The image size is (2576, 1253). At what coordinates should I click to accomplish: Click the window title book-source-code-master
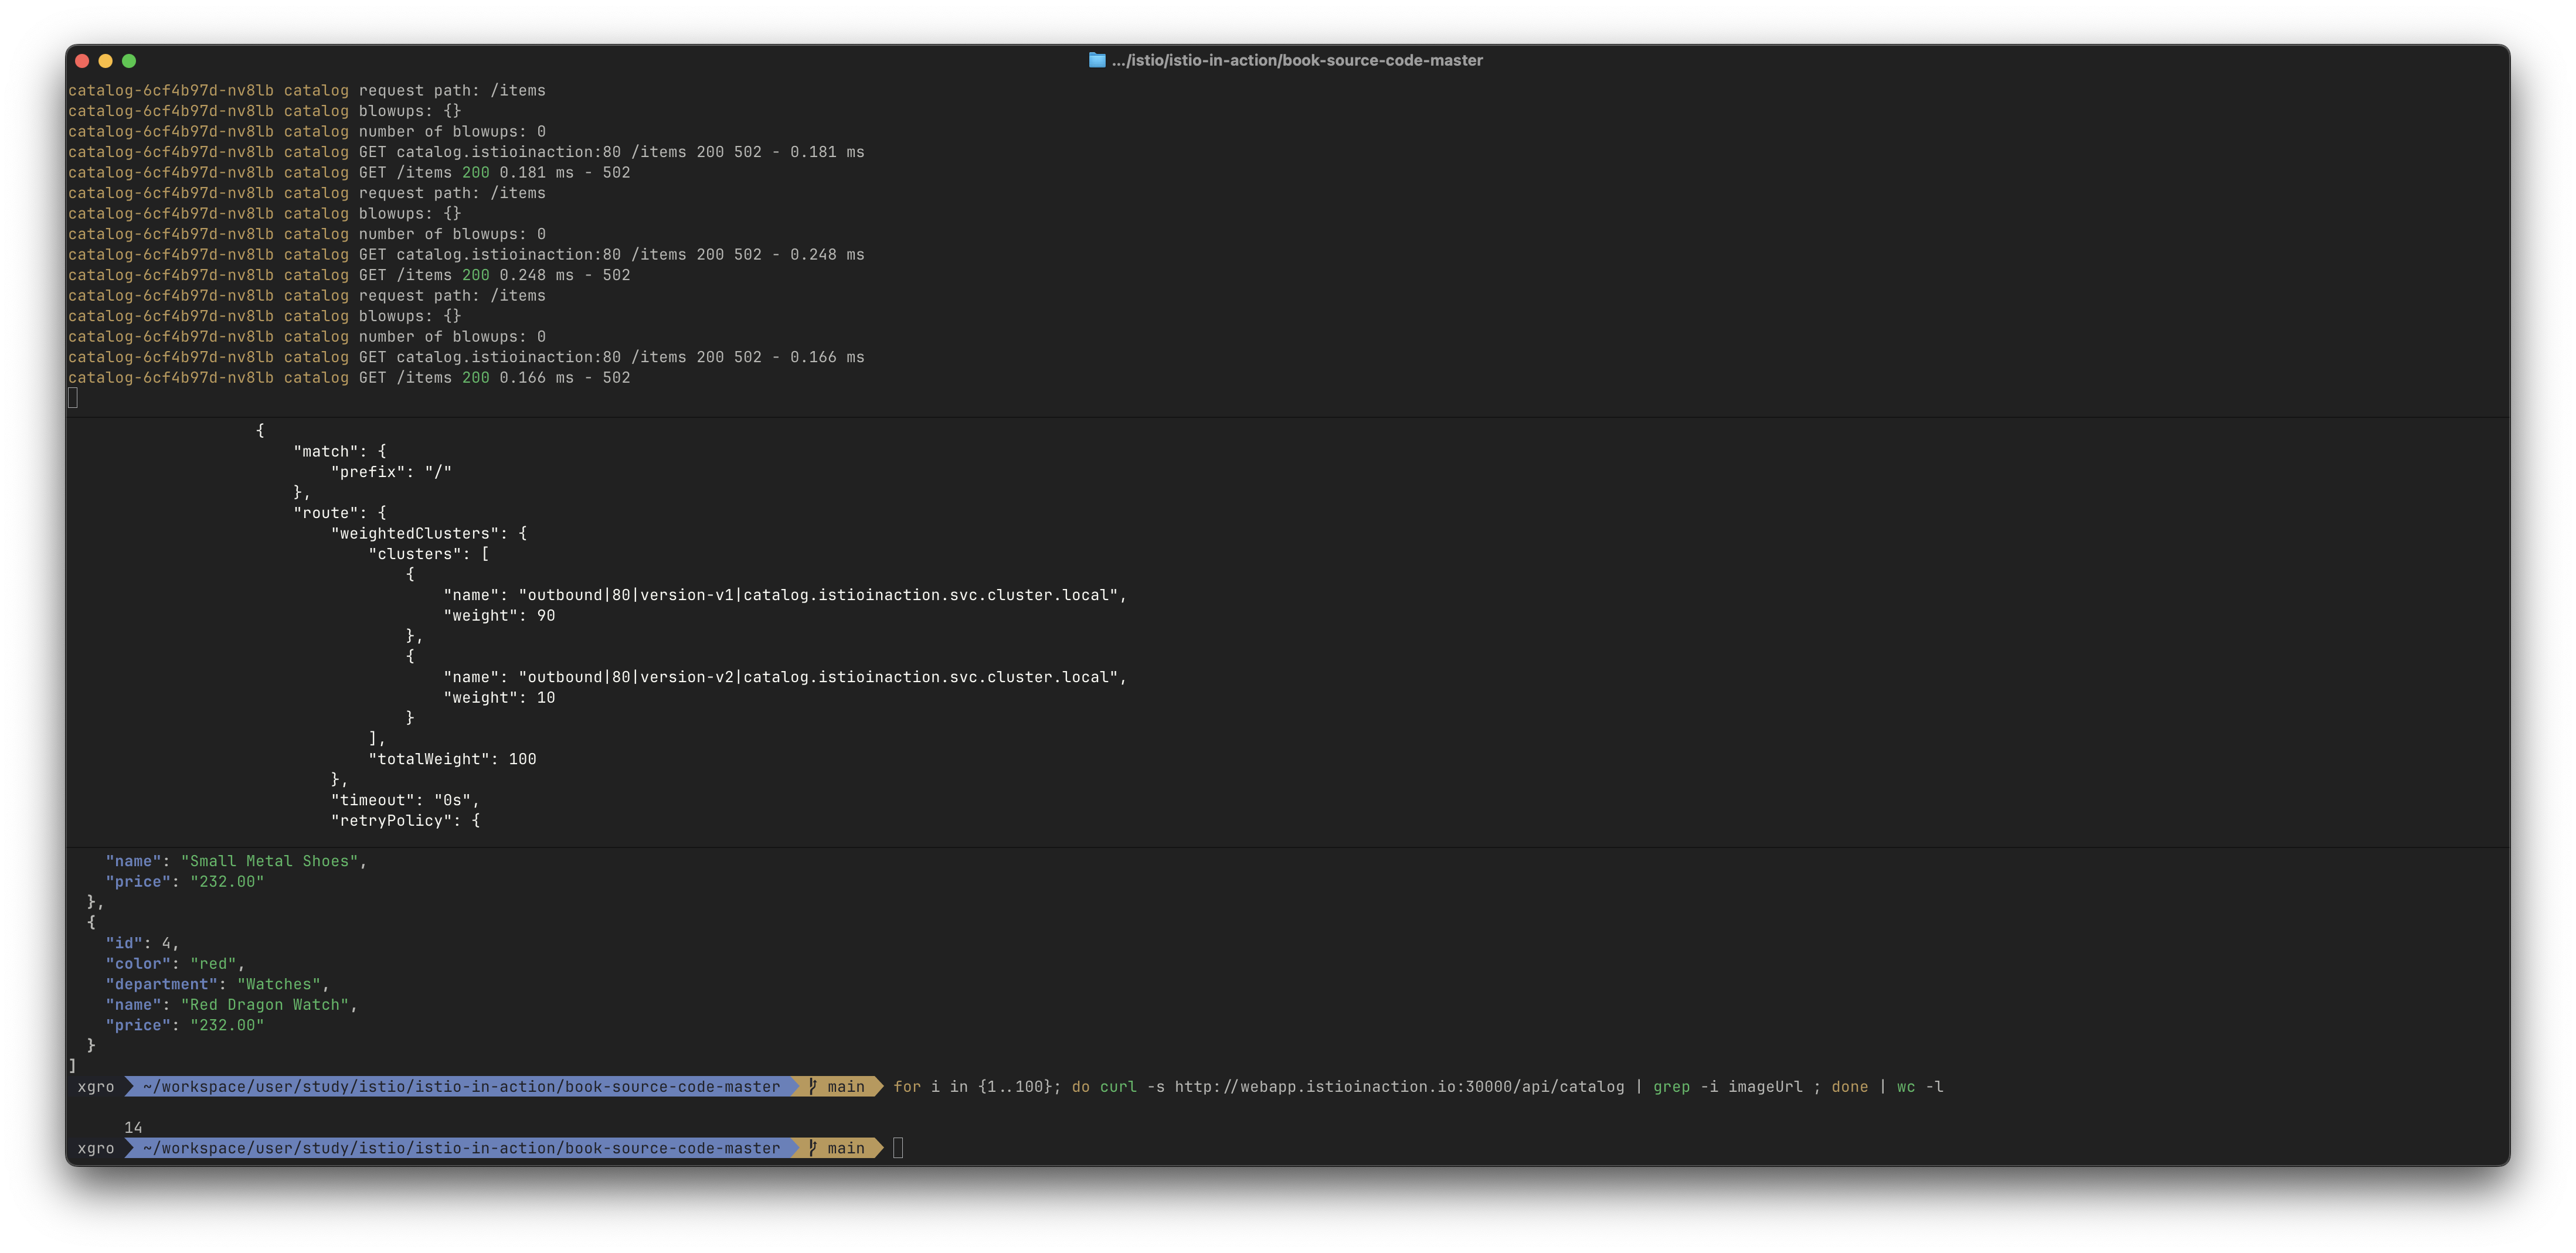pyautogui.click(x=1297, y=60)
